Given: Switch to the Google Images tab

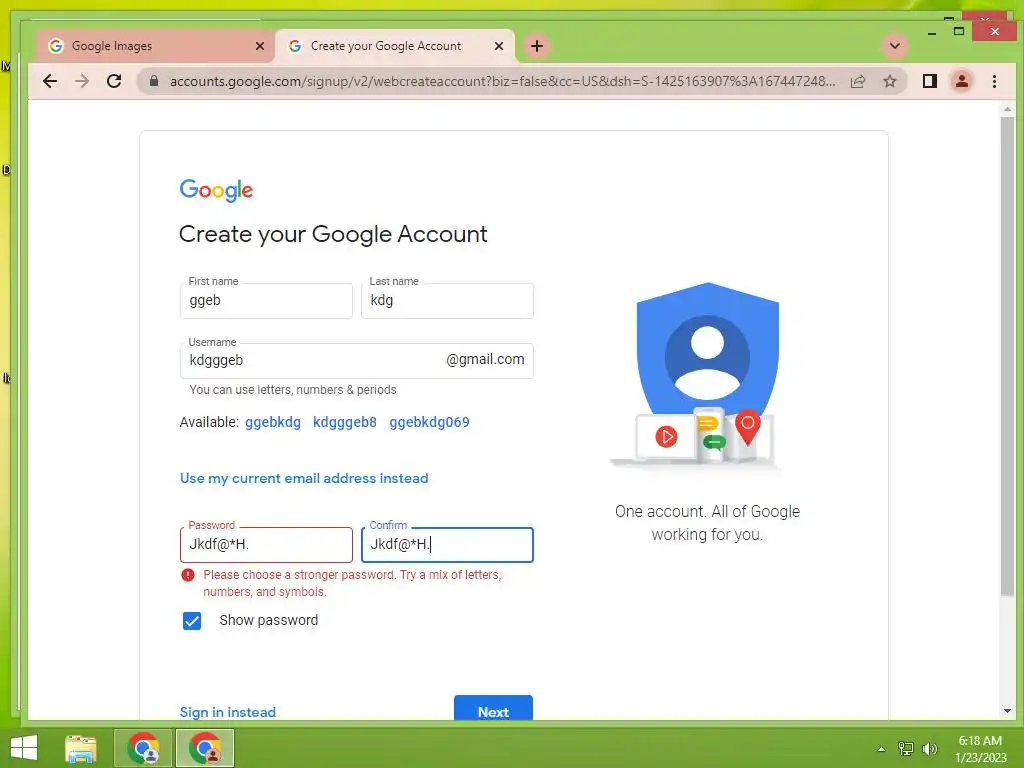Looking at the screenshot, I should [x=155, y=46].
